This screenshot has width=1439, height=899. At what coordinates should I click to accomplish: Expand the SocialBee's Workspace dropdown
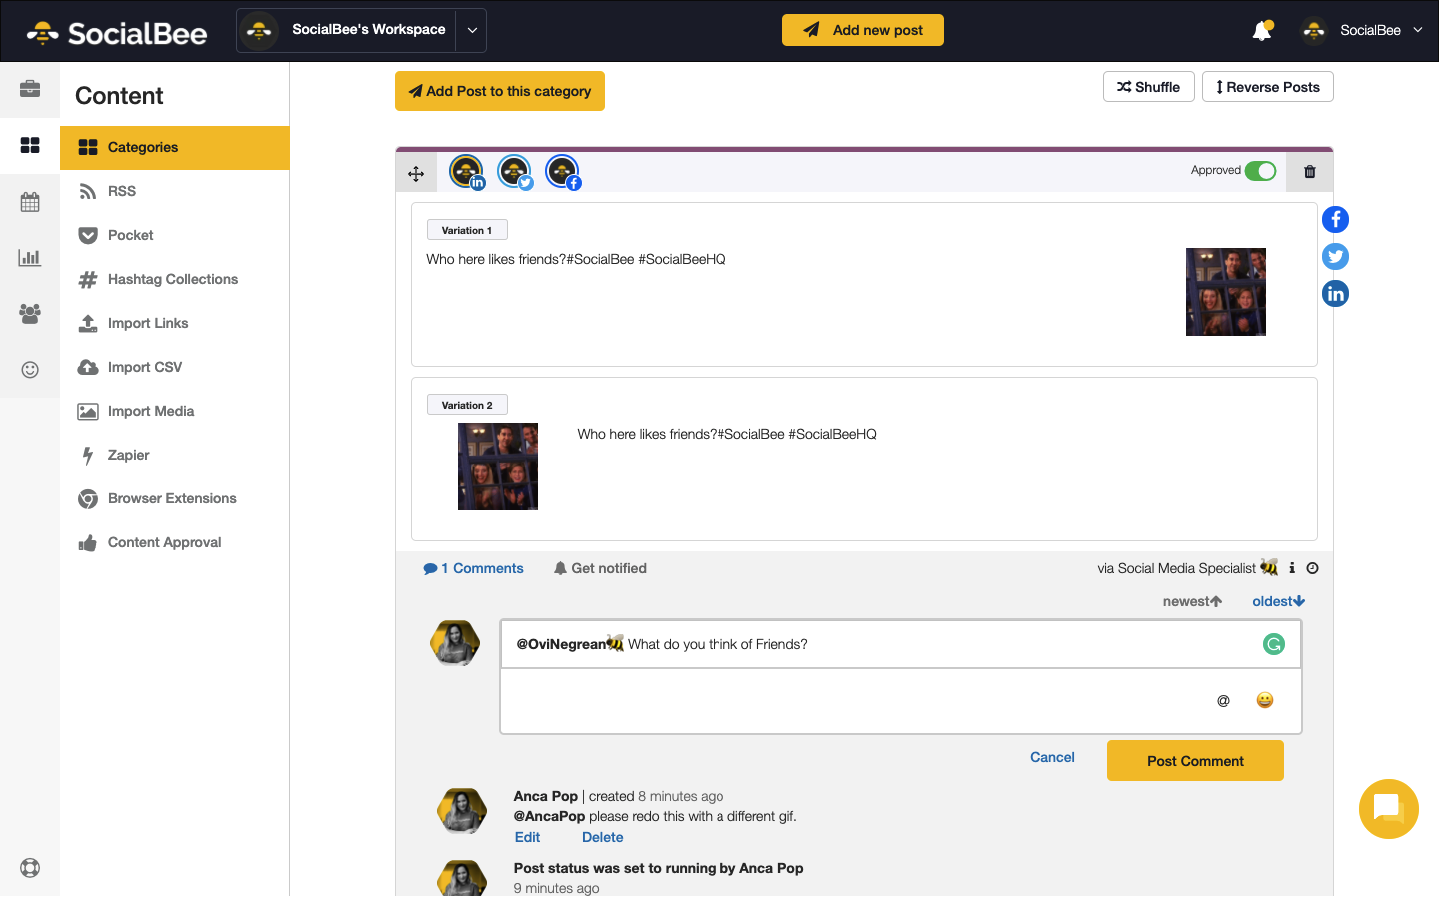[x=472, y=30]
